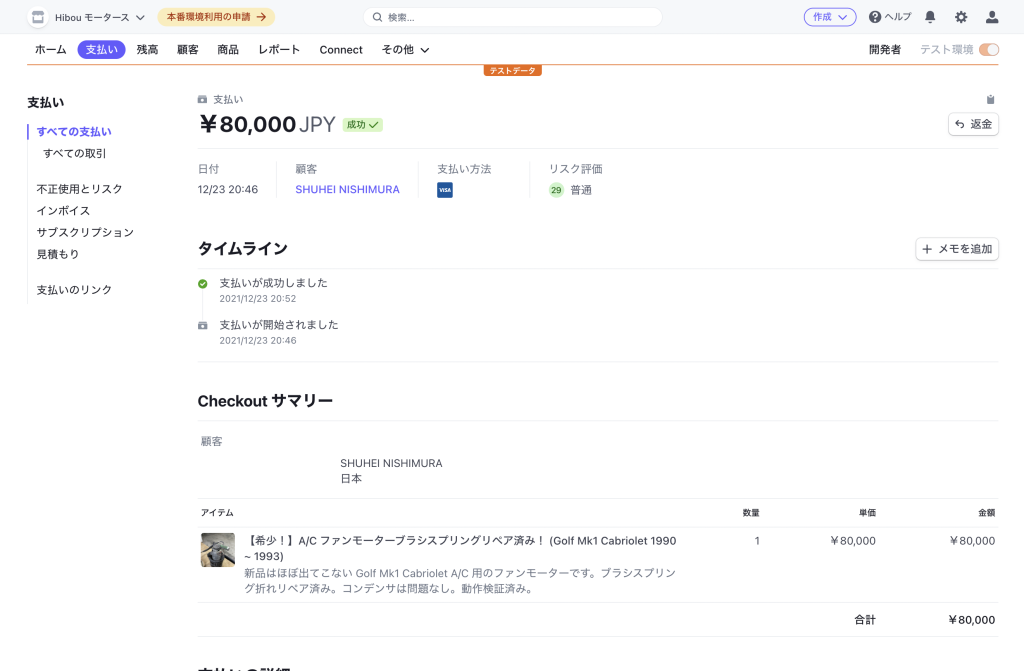
Task: Click the 返金 refund button
Action: [x=973, y=124]
